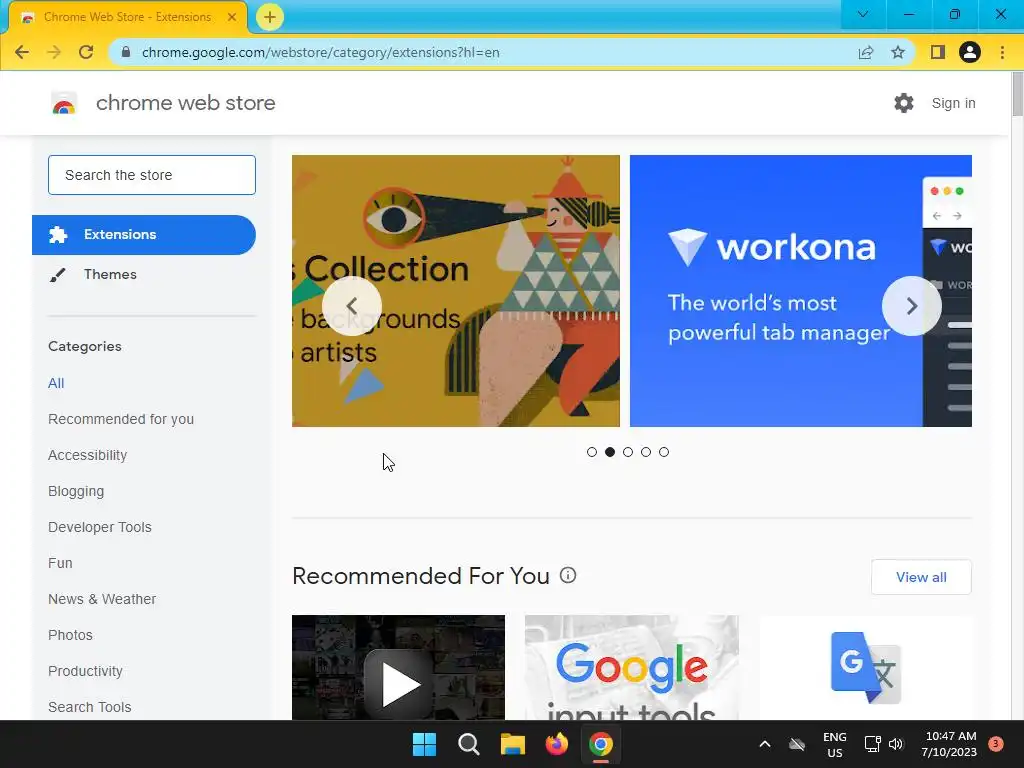
Task: Show hidden system tray icons chevron
Action: 765,744
